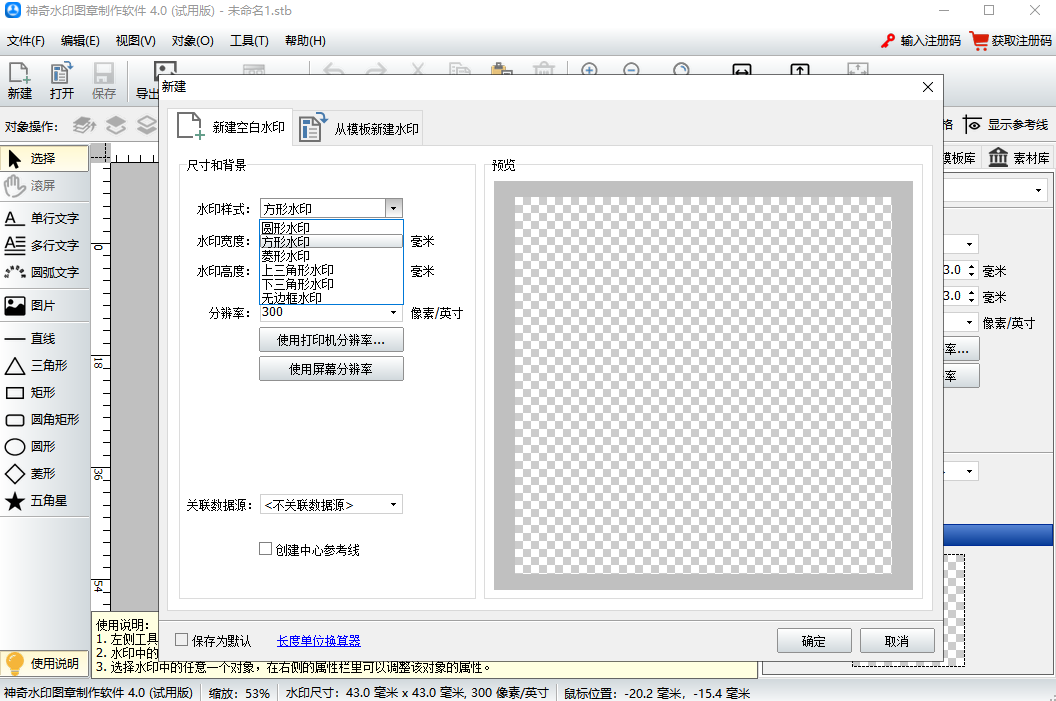The width and height of the screenshot is (1056, 701).
Task: Choose 圆形水印 from the style list
Action: pos(331,228)
